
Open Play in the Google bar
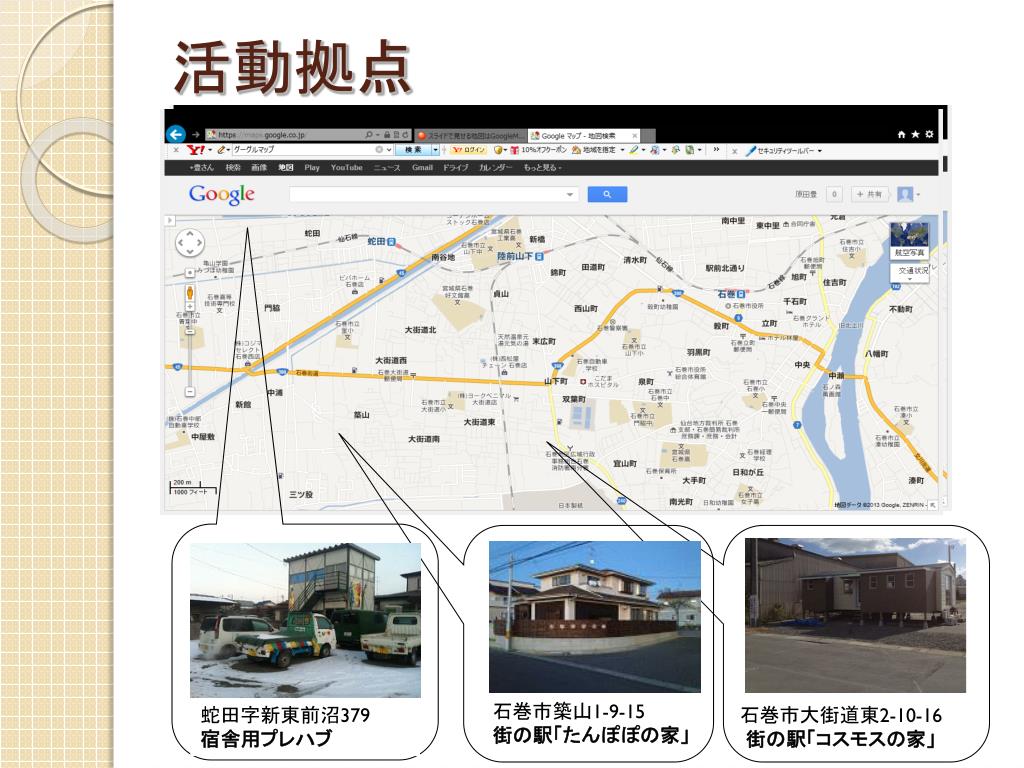(x=312, y=167)
